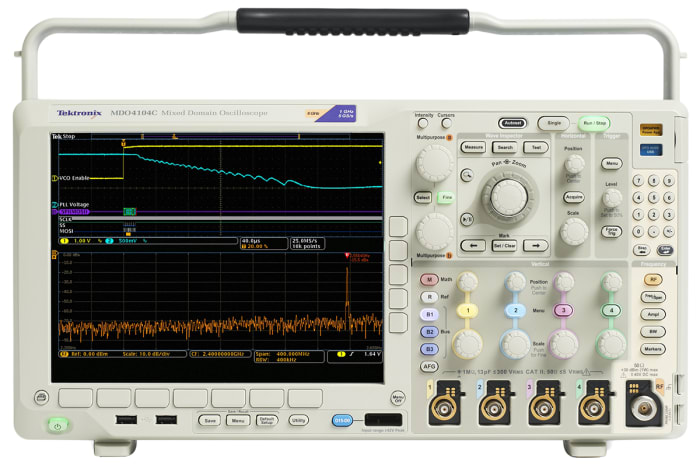Push the AFG function generator button
The height and width of the screenshot is (465, 700).
tap(429, 366)
